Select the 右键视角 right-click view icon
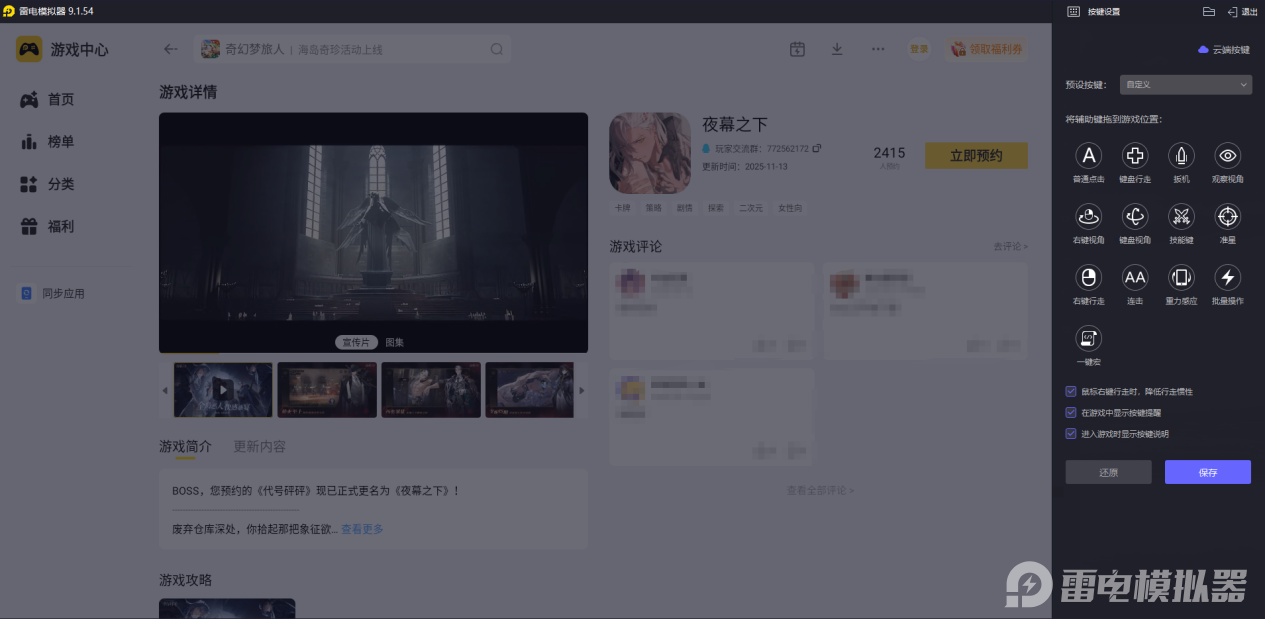 tap(1088, 216)
